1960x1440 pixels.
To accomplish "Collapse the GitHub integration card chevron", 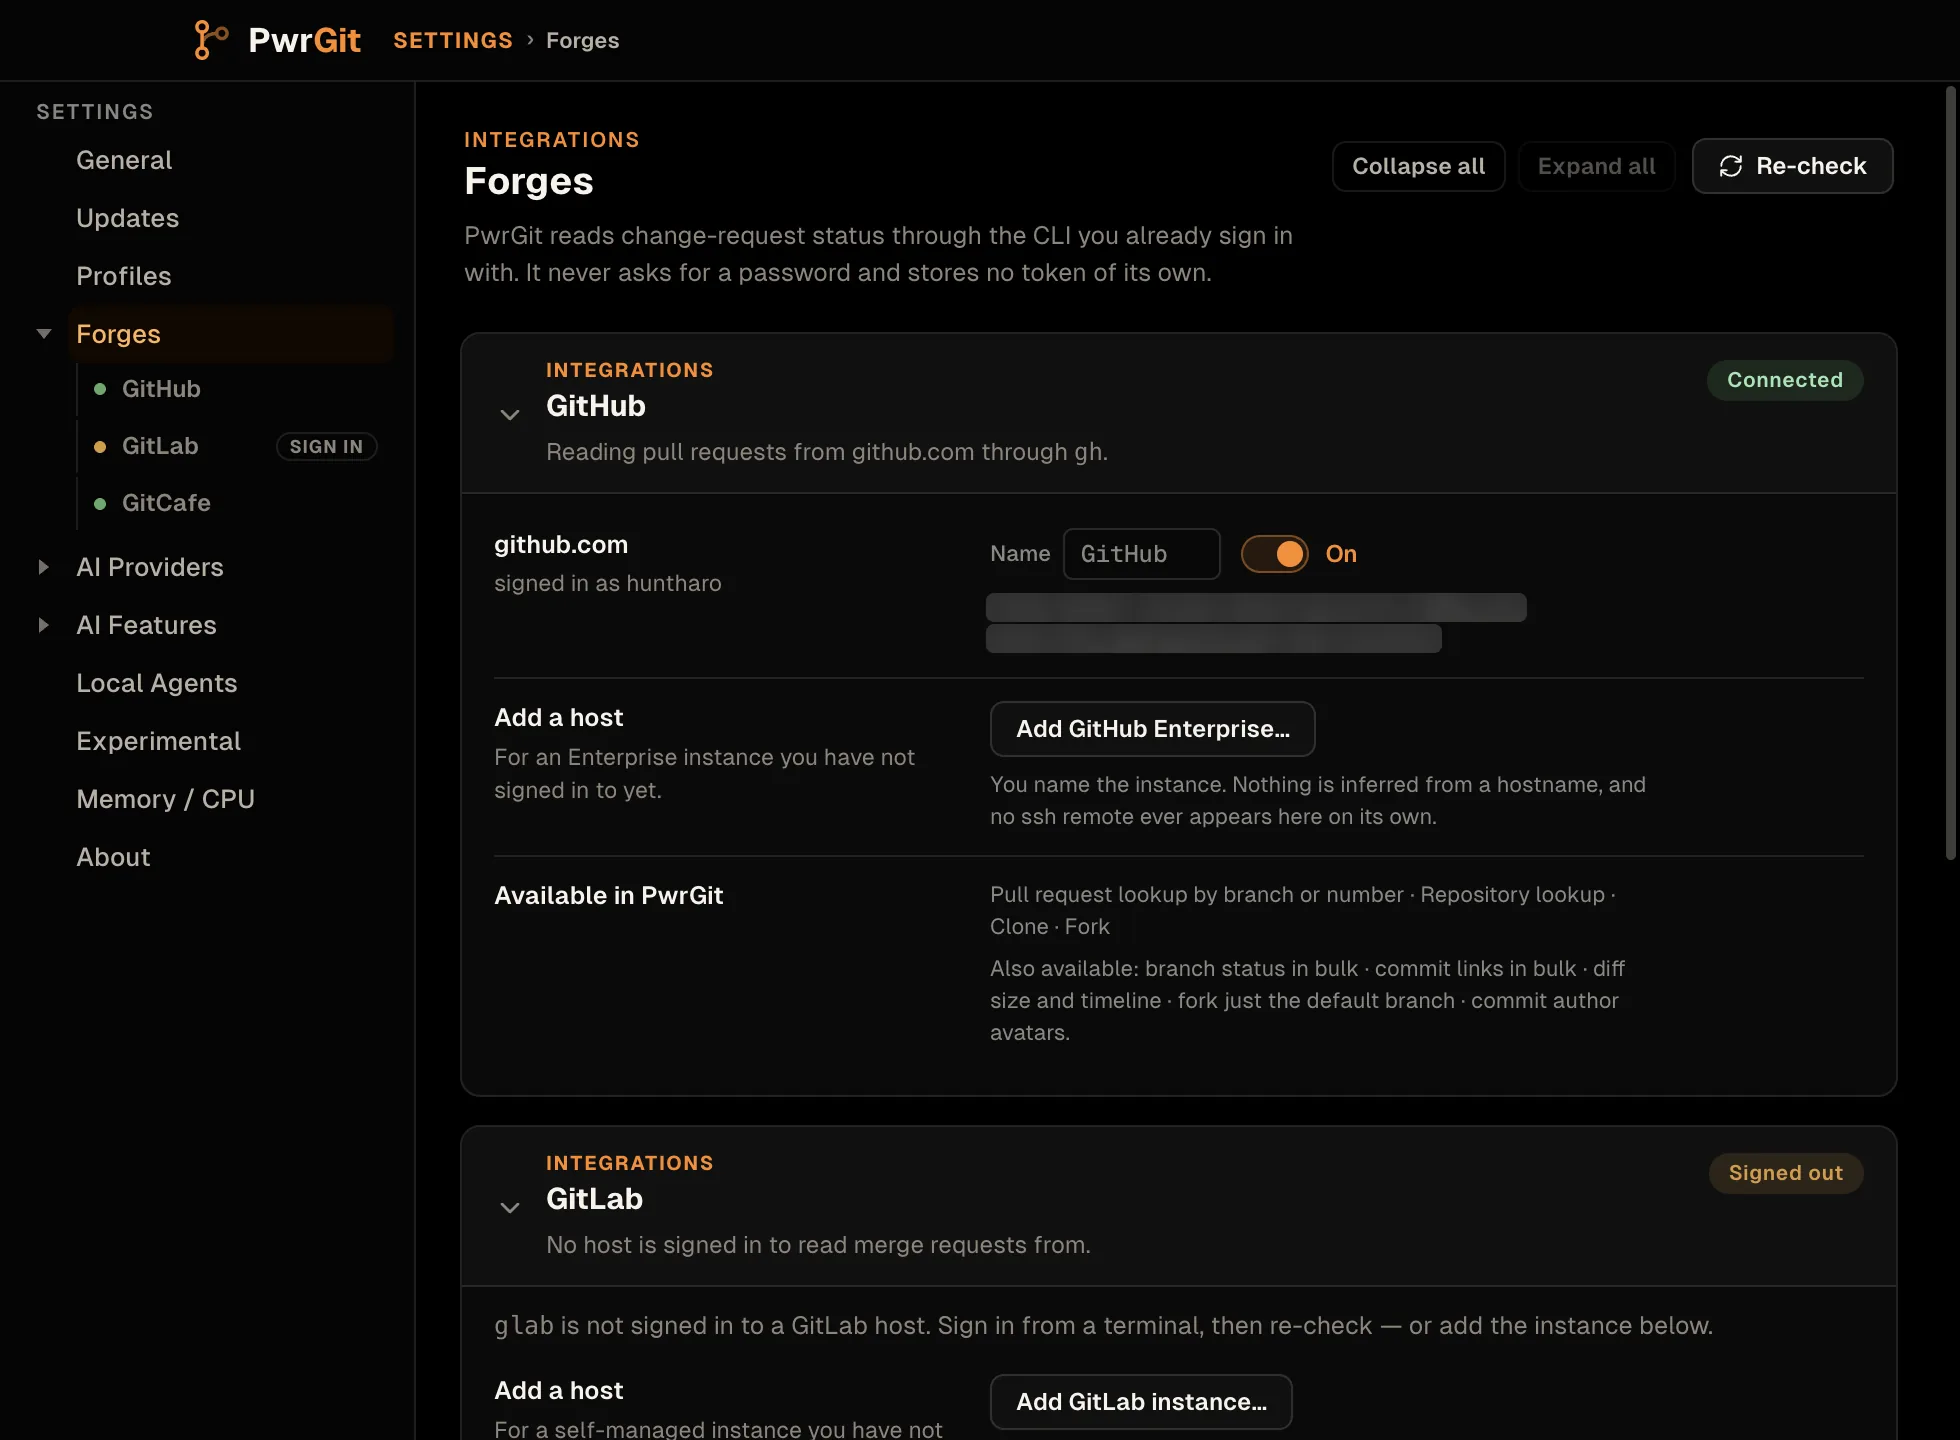I will click(x=510, y=414).
